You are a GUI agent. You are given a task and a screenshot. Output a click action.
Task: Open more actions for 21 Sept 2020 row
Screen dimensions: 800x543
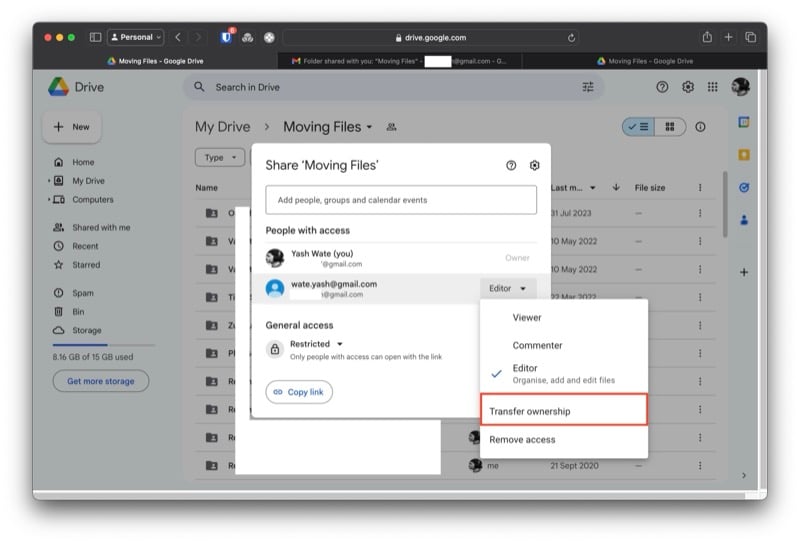click(x=700, y=465)
